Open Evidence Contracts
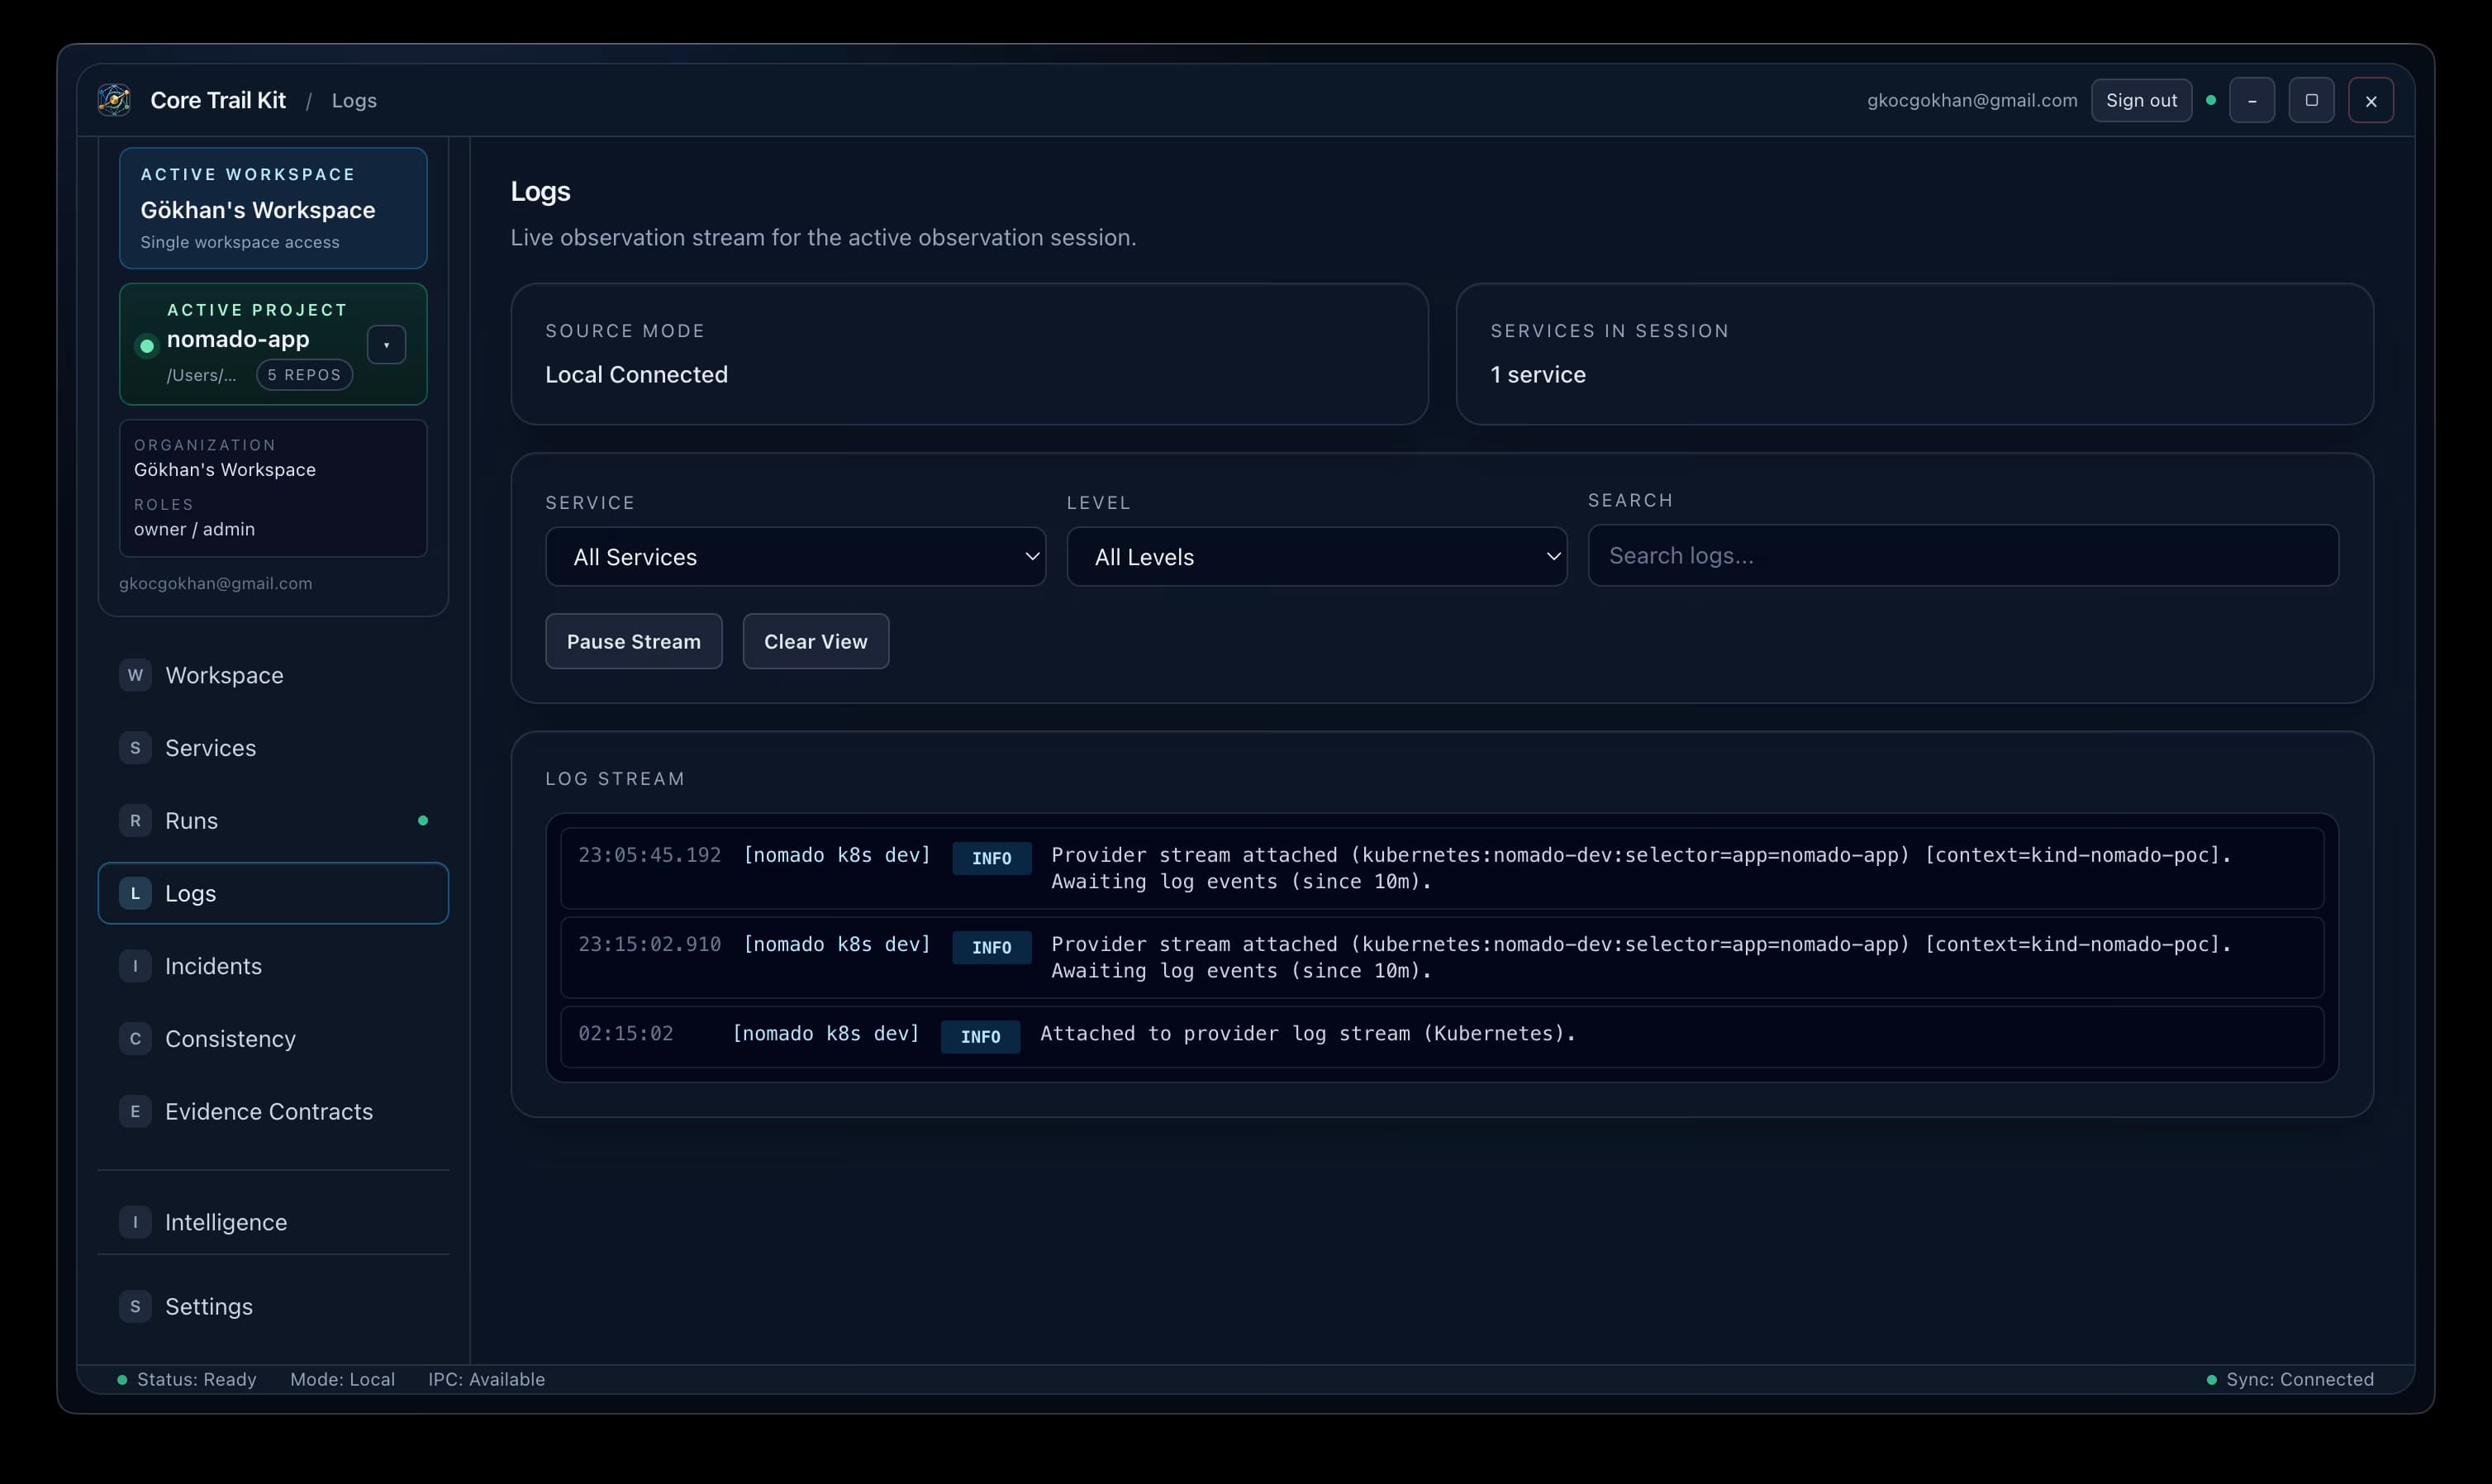The image size is (2492, 1484). tap(273, 1112)
